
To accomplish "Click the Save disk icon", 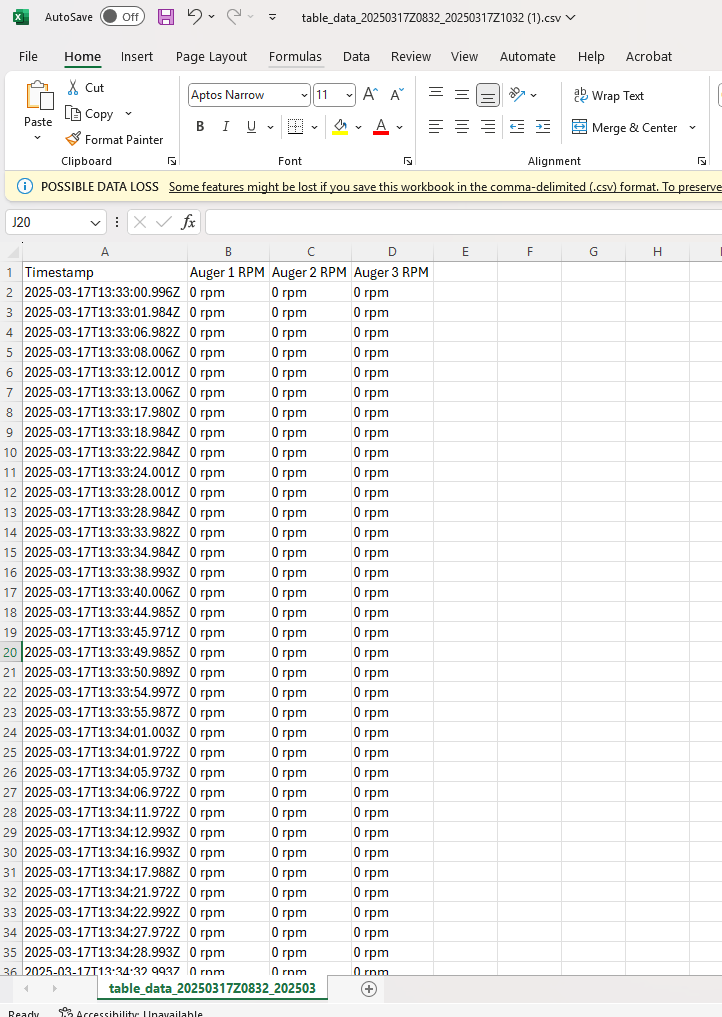I will (166, 18).
